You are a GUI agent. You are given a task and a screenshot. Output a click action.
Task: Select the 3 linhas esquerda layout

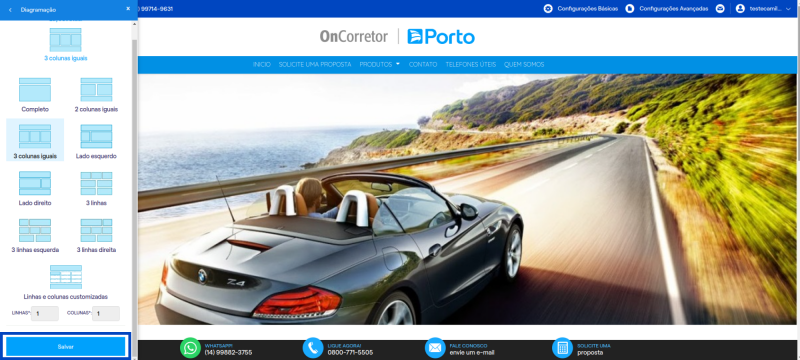click(35, 230)
